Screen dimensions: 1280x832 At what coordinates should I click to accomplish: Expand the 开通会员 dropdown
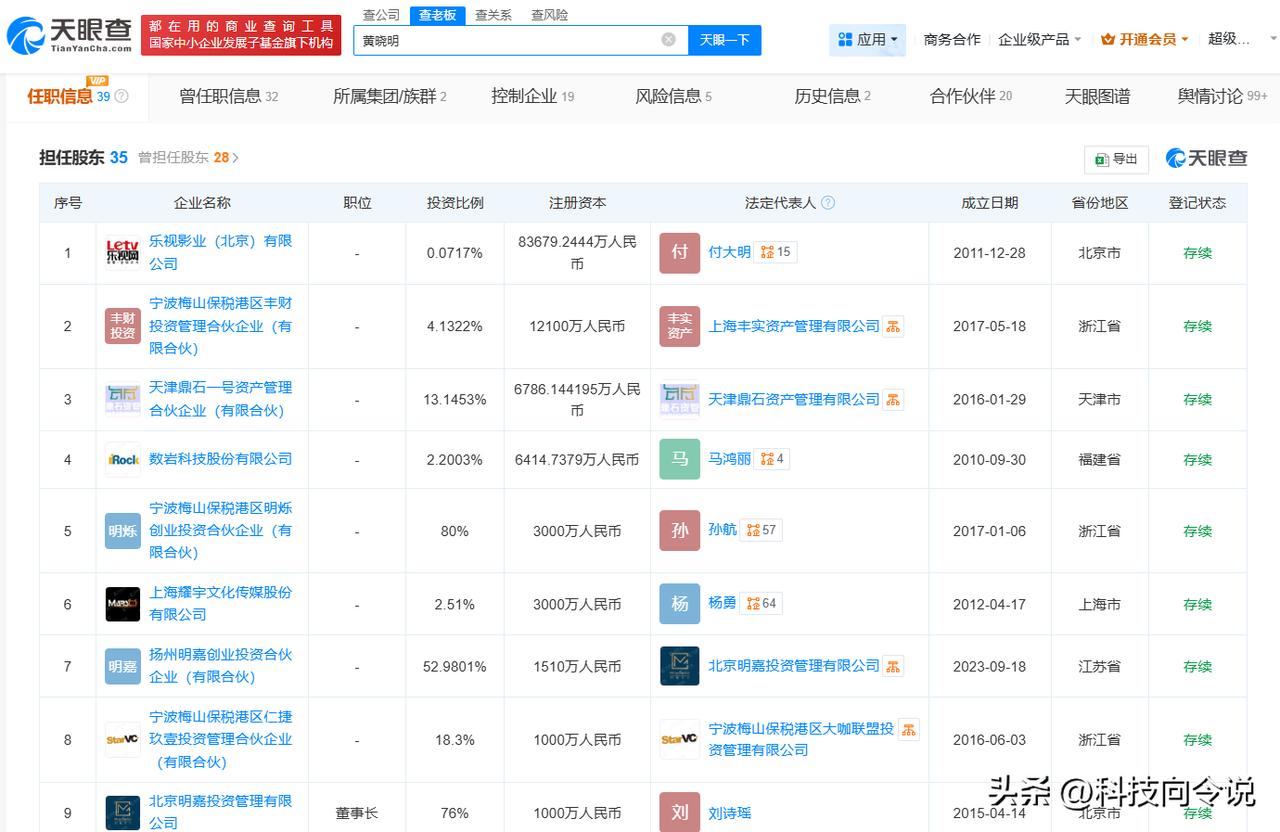[1145, 40]
